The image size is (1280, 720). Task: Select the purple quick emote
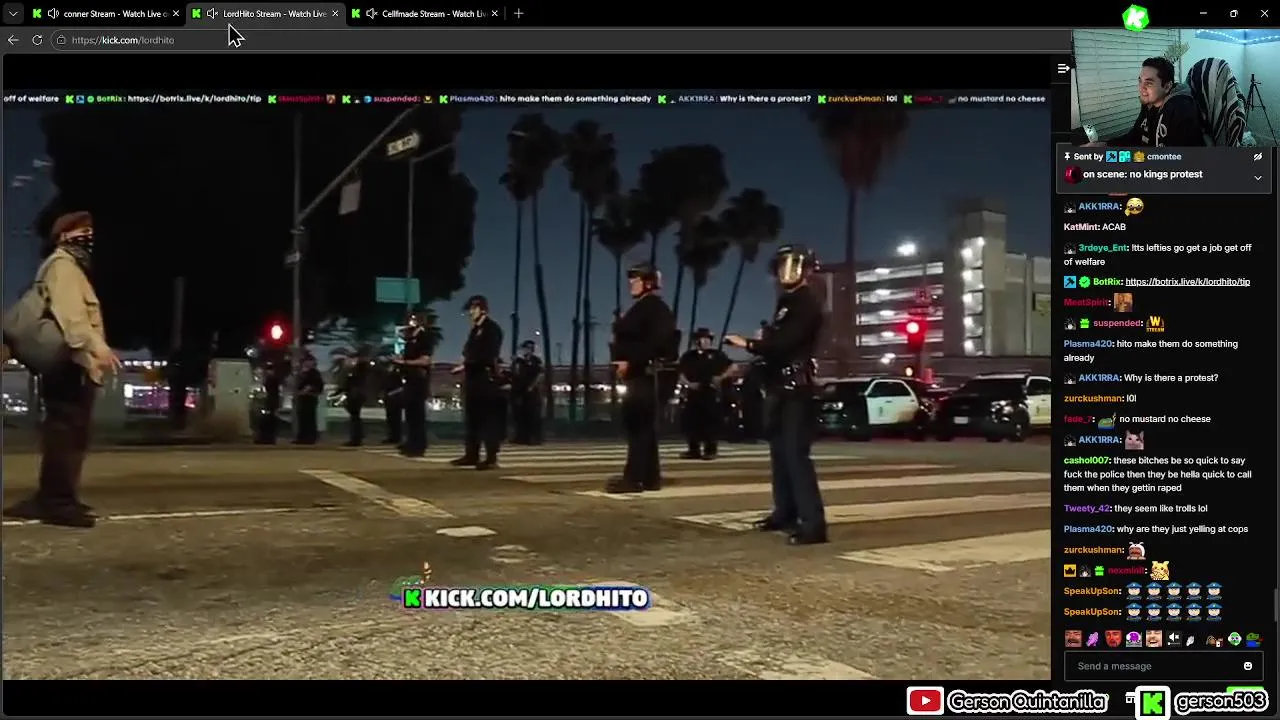point(1093,639)
